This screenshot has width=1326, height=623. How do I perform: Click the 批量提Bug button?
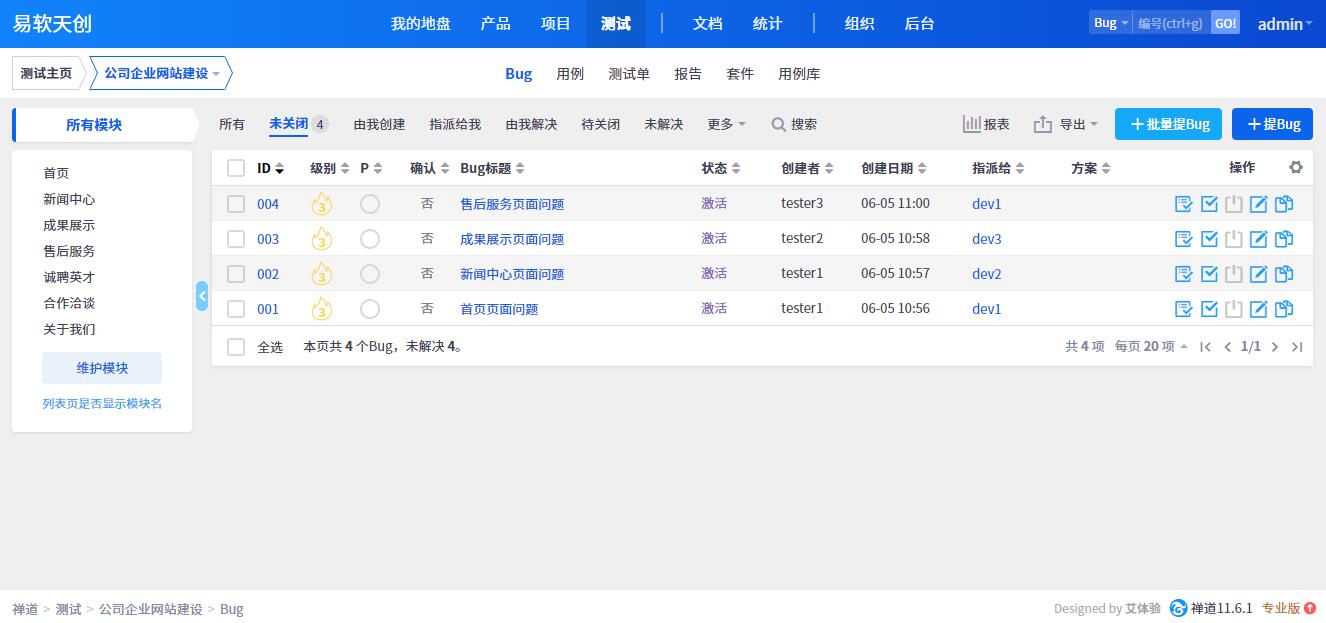pyautogui.click(x=1169, y=124)
